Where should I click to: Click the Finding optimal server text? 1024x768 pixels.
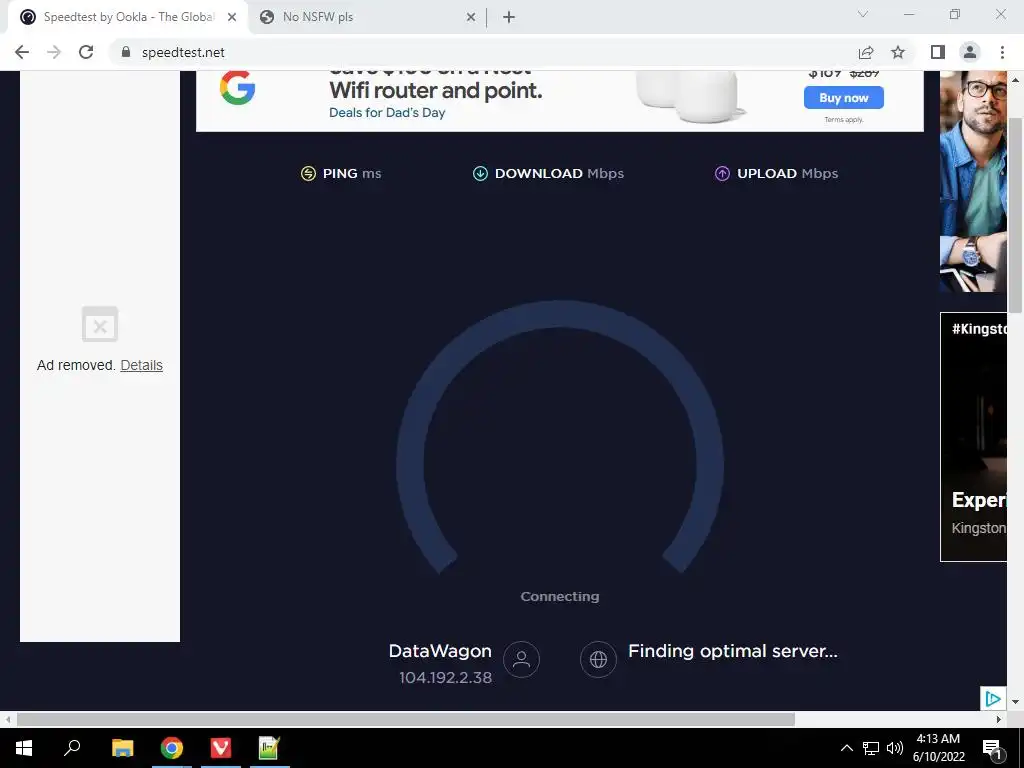click(733, 651)
